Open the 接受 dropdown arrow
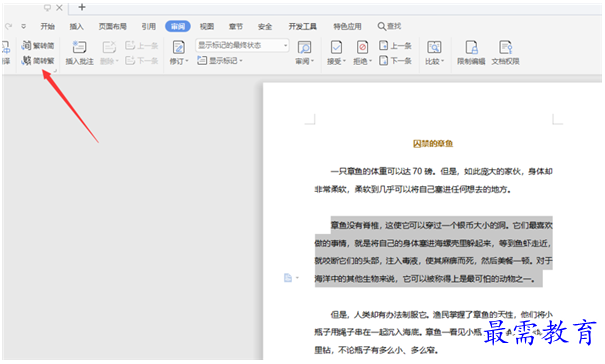Image resolution: width=605 pixels, height=364 pixels. [x=344, y=61]
